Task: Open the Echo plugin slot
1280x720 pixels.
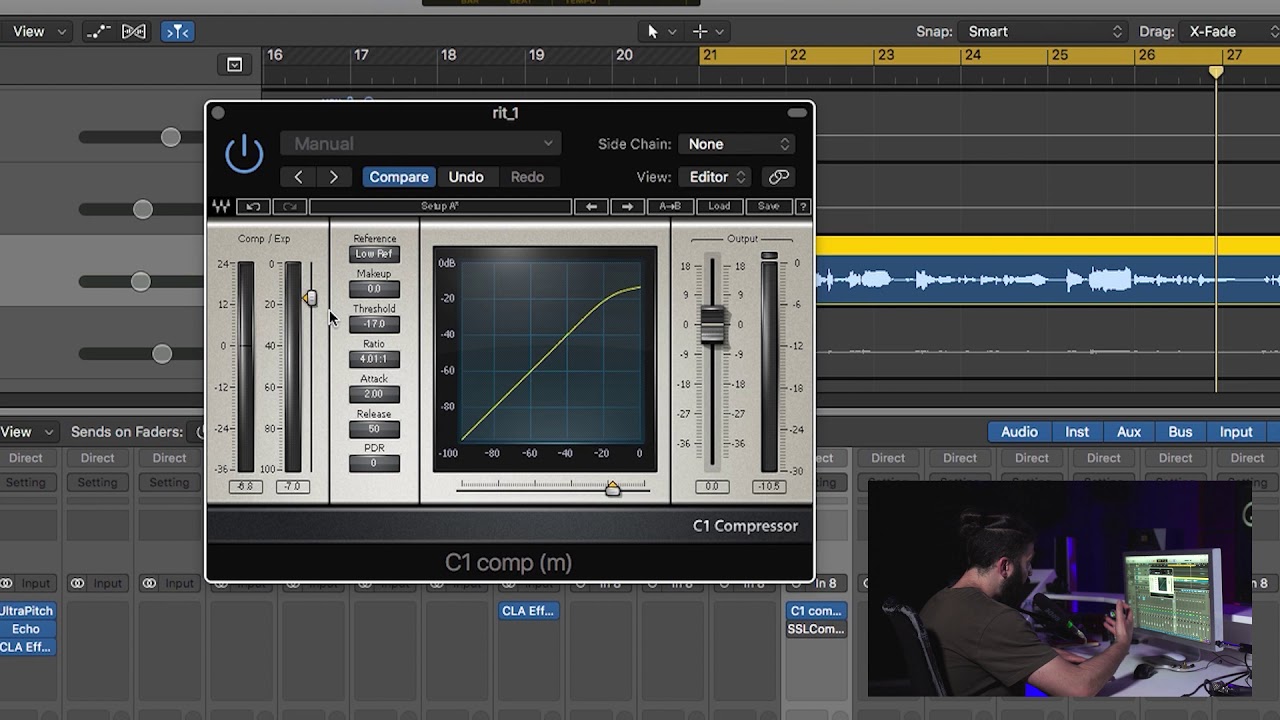Action: (26, 629)
